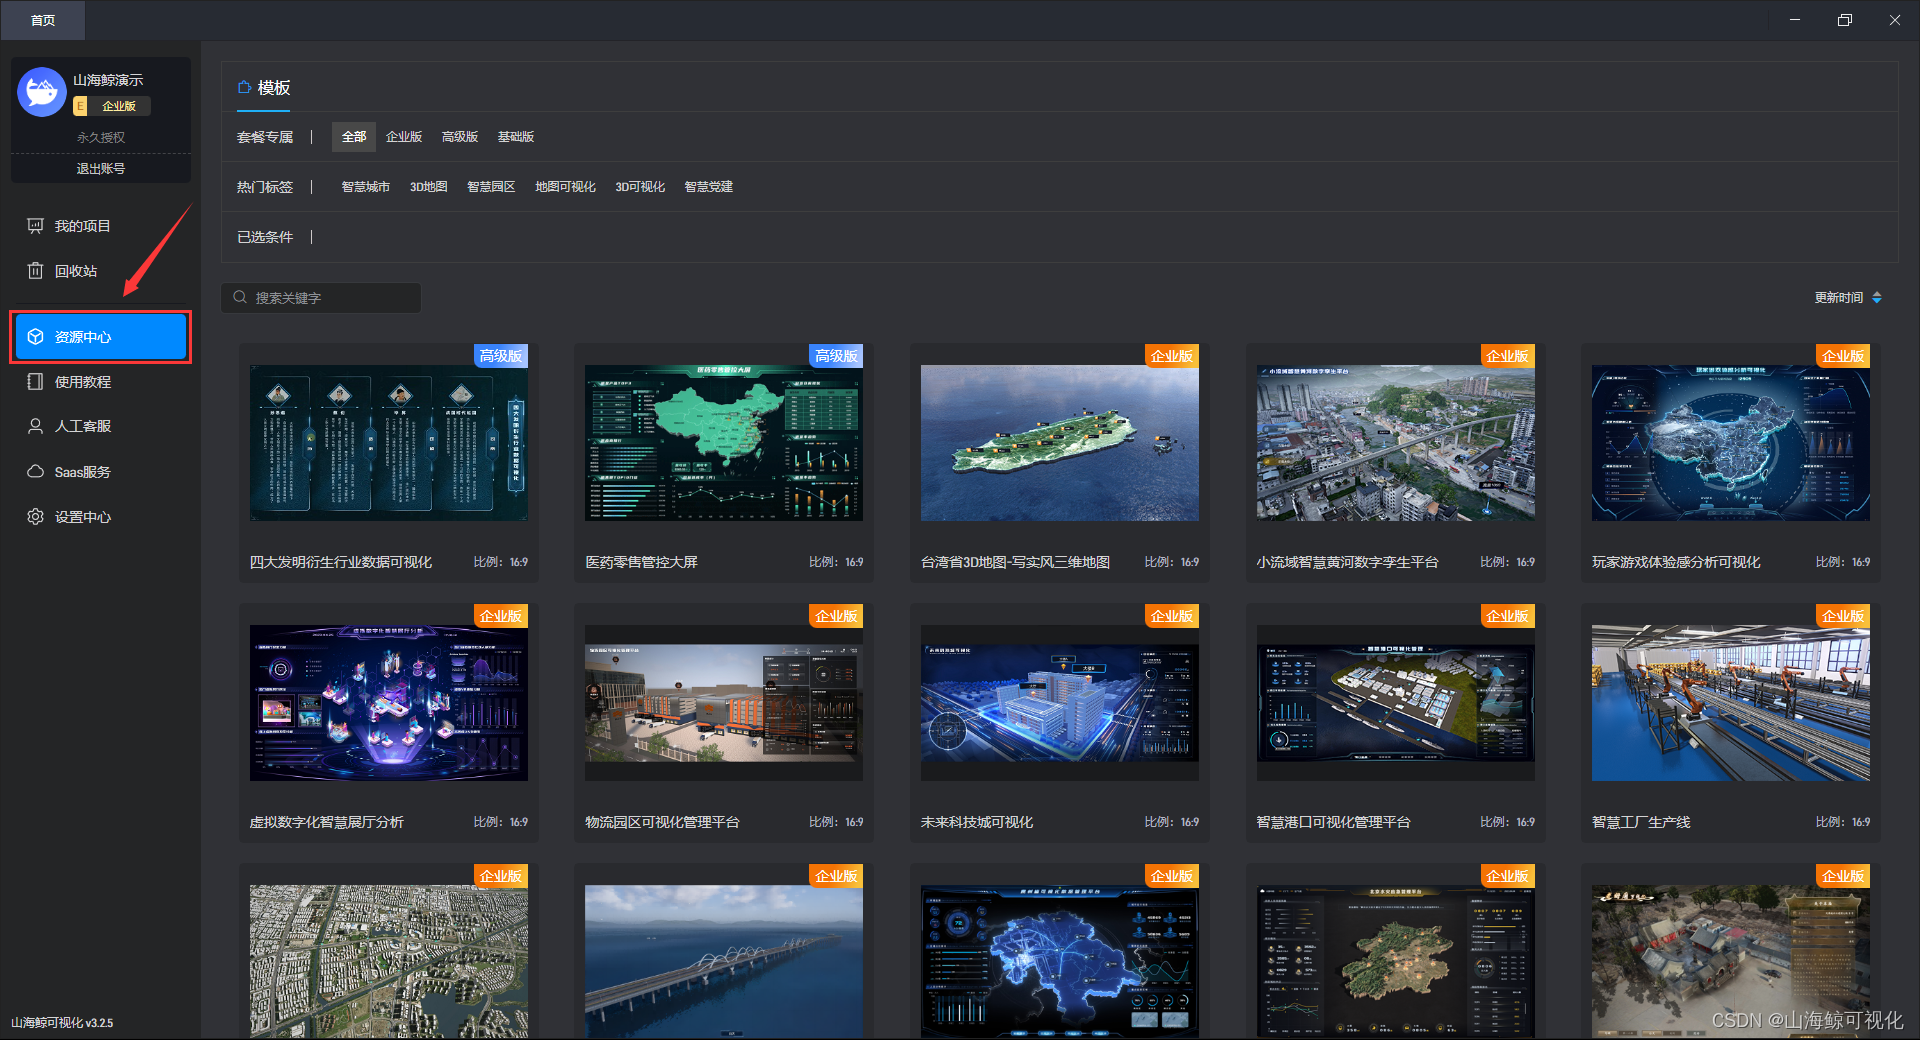Click the magnifier icon in the search box

pos(240,297)
